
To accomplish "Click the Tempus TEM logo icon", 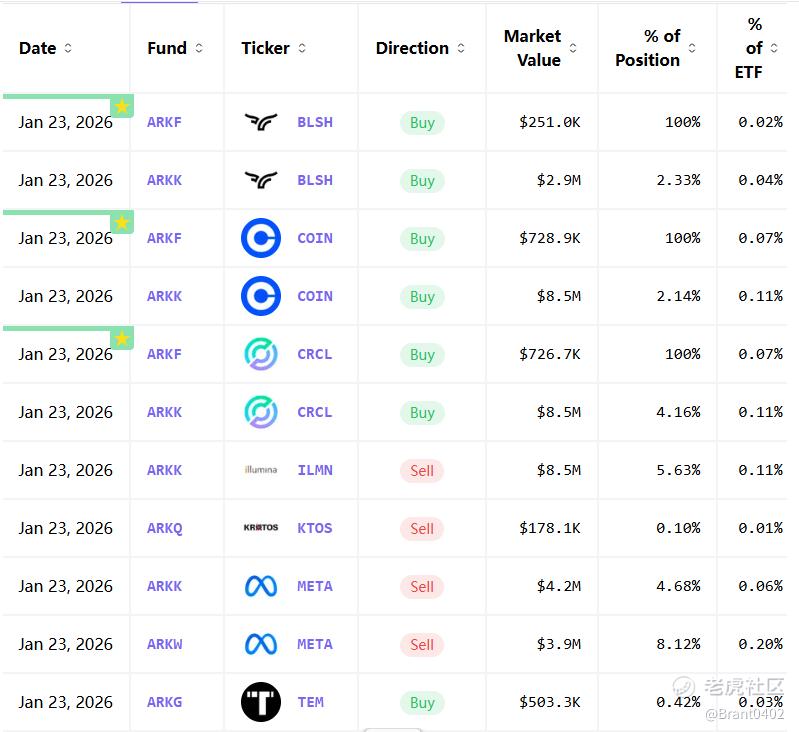I will pyautogui.click(x=261, y=702).
